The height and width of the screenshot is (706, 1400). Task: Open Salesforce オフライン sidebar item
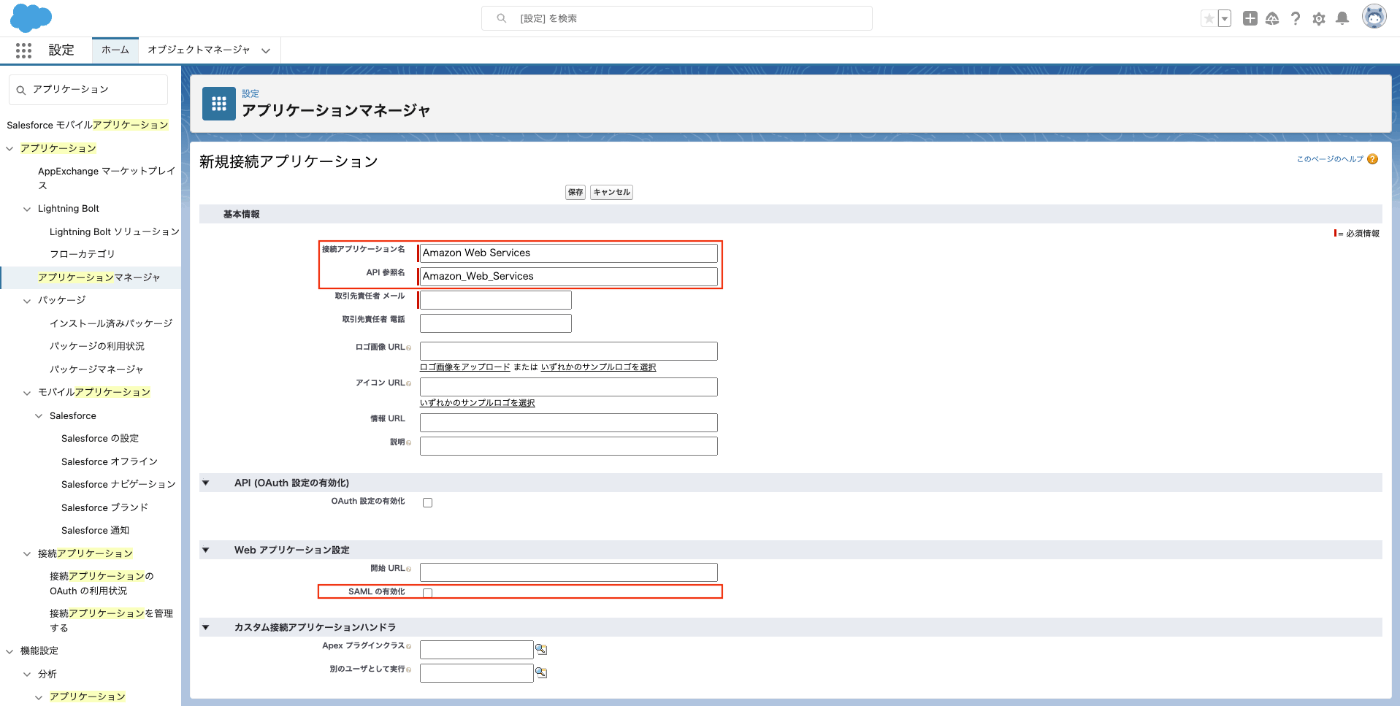(109, 461)
